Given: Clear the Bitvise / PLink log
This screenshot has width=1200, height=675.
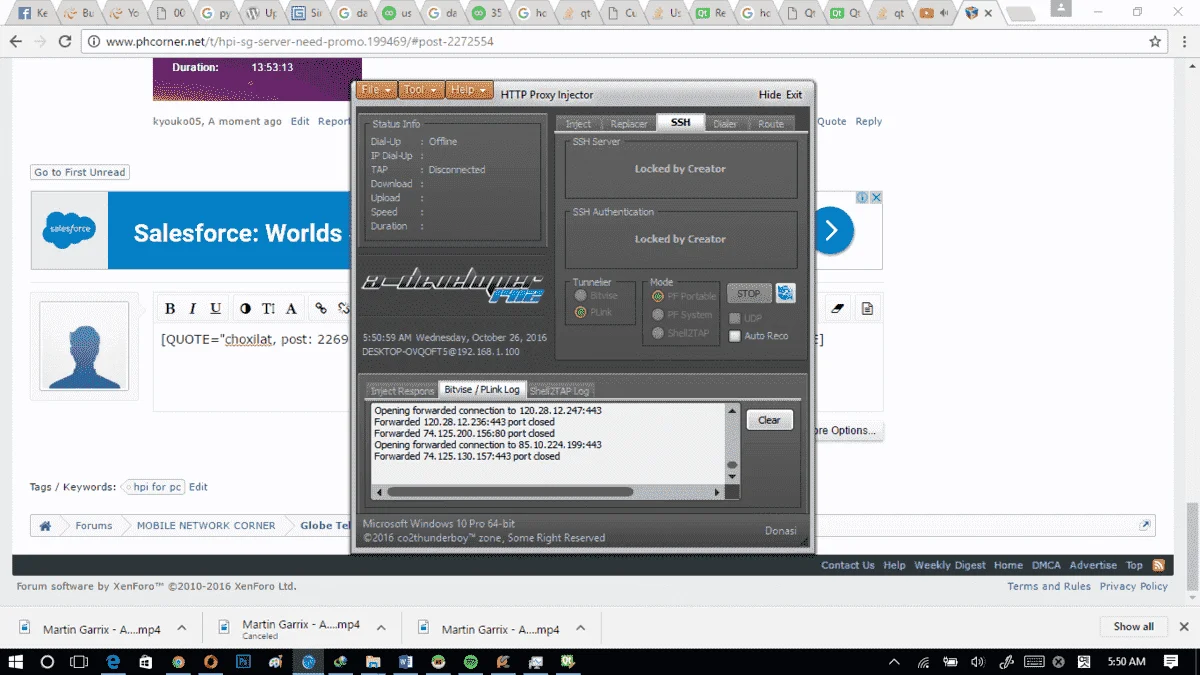Looking at the screenshot, I should point(769,420).
